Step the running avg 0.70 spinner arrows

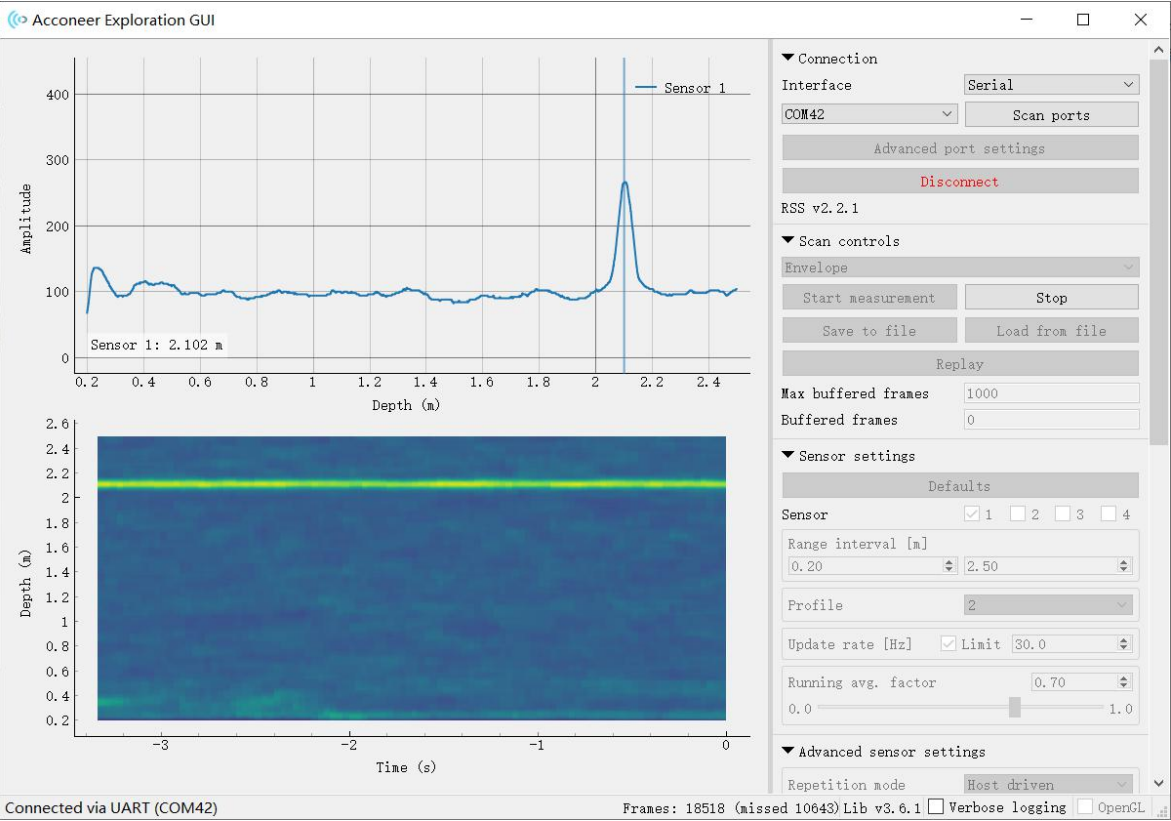point(1124,681)
